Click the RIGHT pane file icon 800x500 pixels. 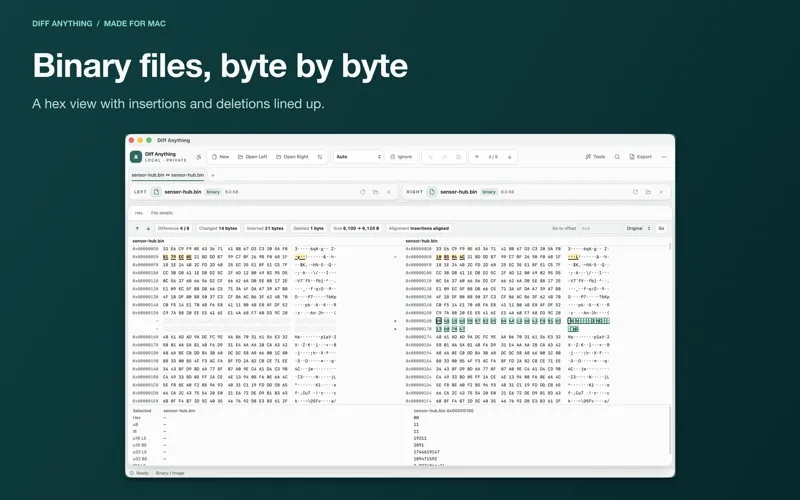pos(432,192)
